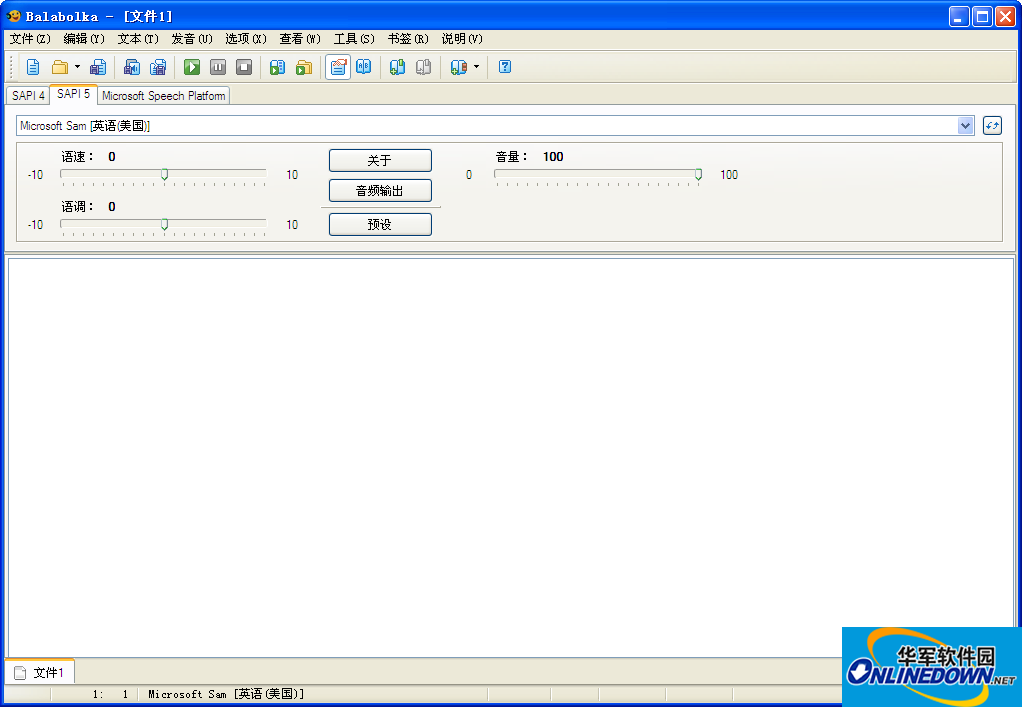Screen dimensions: 1022x707
Task: Click Microsoft Sam voice in status bar
Action: coord(226,695)
